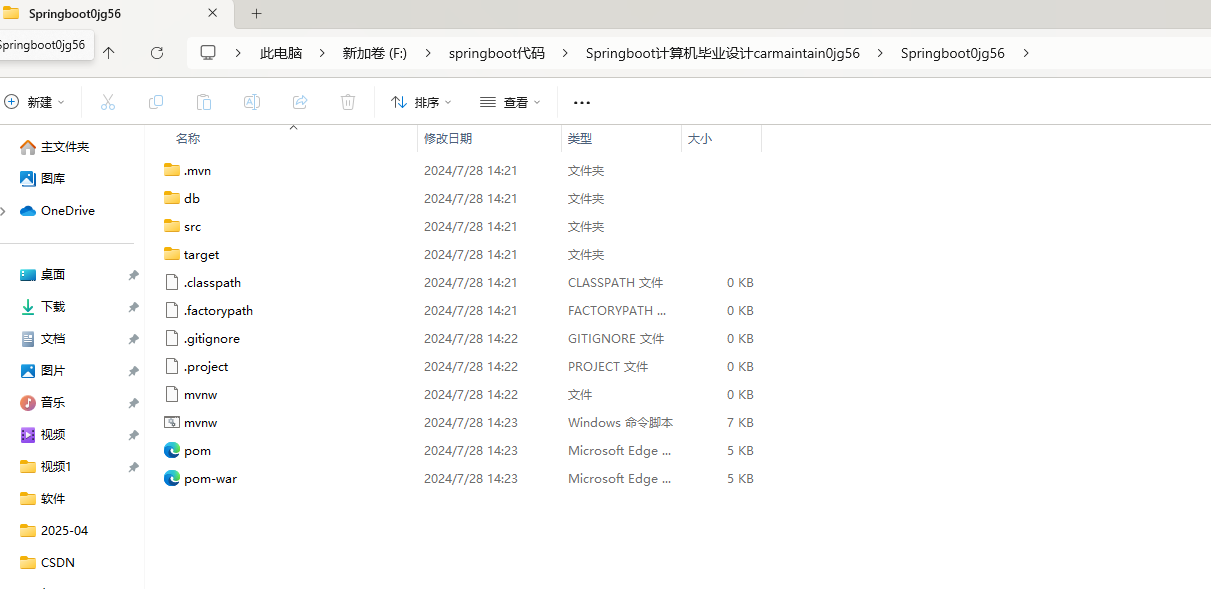This screenshot has width=1211, height=589.
Task: Select the db folder icon
Action: tap(172, 198)
